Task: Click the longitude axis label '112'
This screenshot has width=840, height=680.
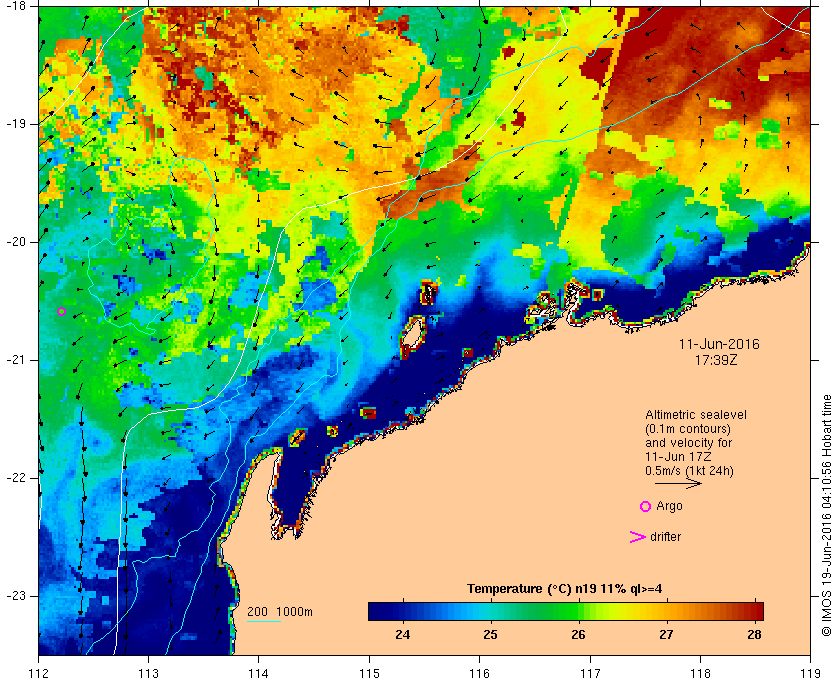Action: (39, 673)
